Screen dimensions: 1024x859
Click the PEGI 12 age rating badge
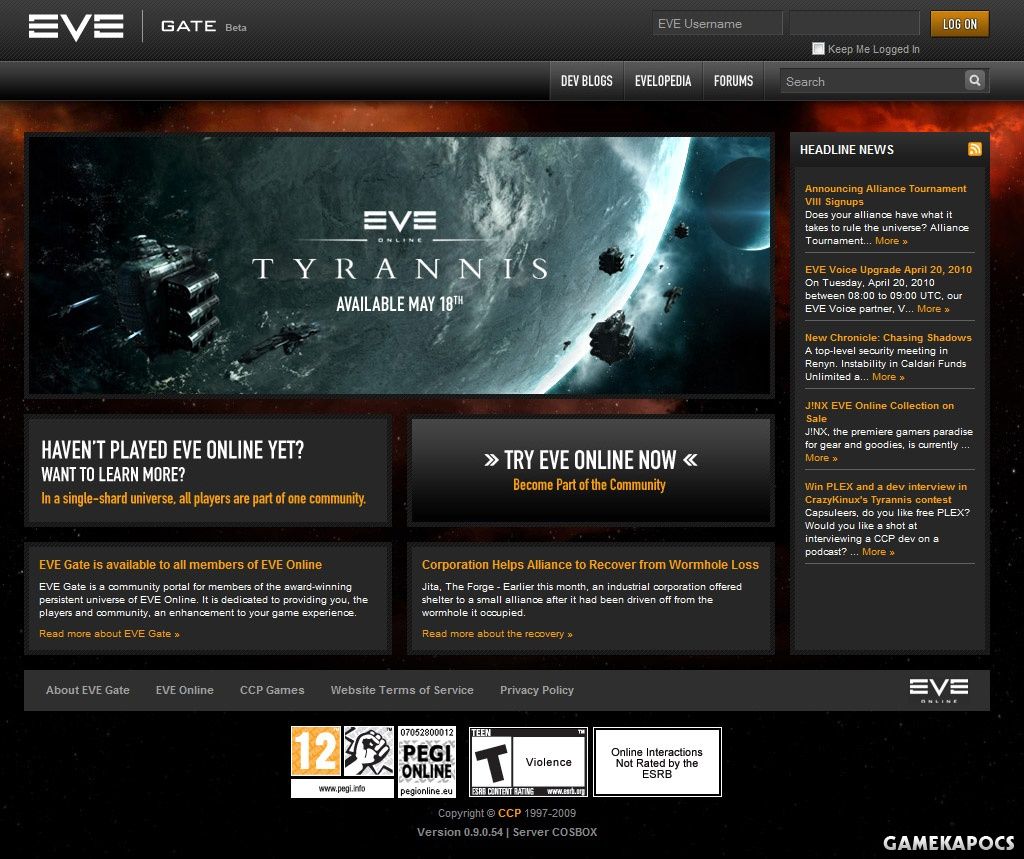[315, 752]
